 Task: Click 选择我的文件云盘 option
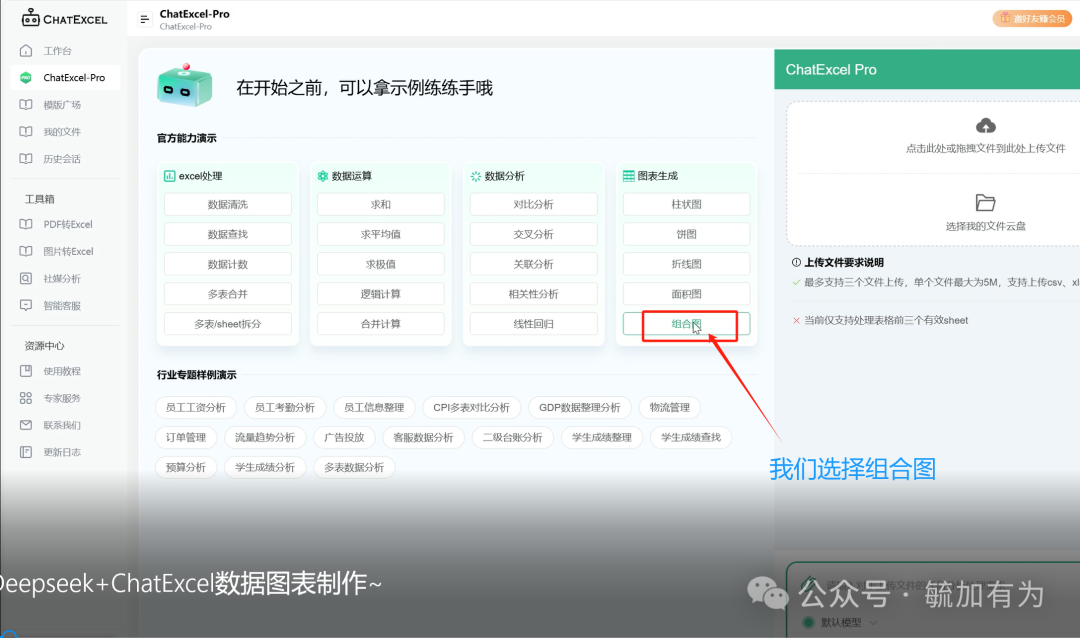(986, 226)
